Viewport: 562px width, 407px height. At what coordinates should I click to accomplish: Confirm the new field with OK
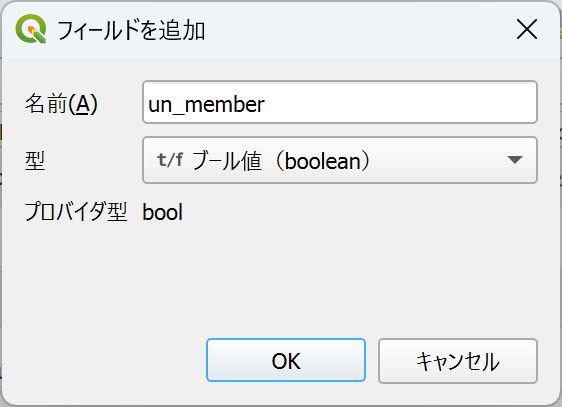(x=286, y=360)
